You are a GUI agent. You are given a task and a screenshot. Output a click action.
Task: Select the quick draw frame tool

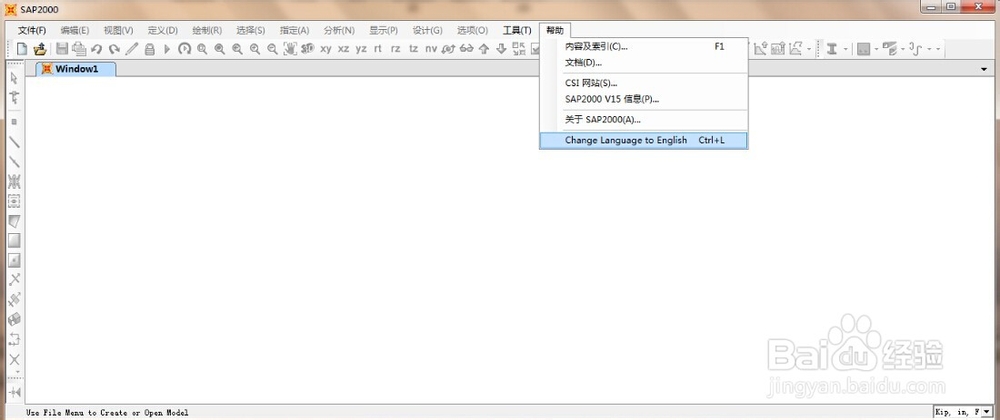coord(14,162)
